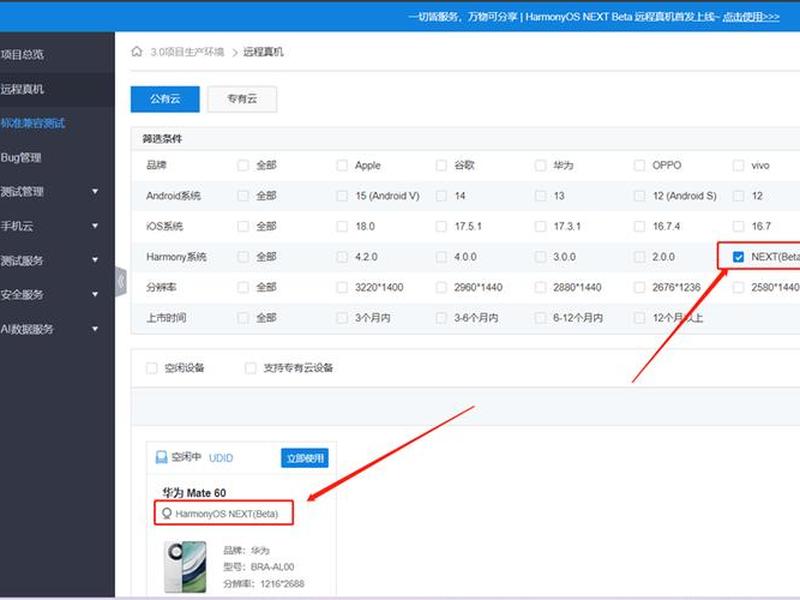Image resolution: width=800 pixels, height=600 pixels.
Task: Check the 全部 box in 分辨率 row
Action: tap(243, 287)
